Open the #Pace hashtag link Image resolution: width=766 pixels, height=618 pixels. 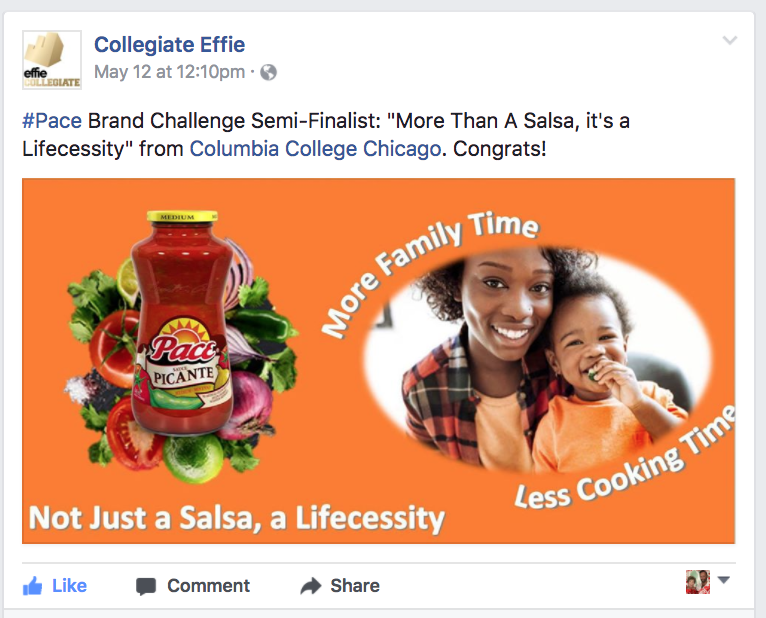51,122
